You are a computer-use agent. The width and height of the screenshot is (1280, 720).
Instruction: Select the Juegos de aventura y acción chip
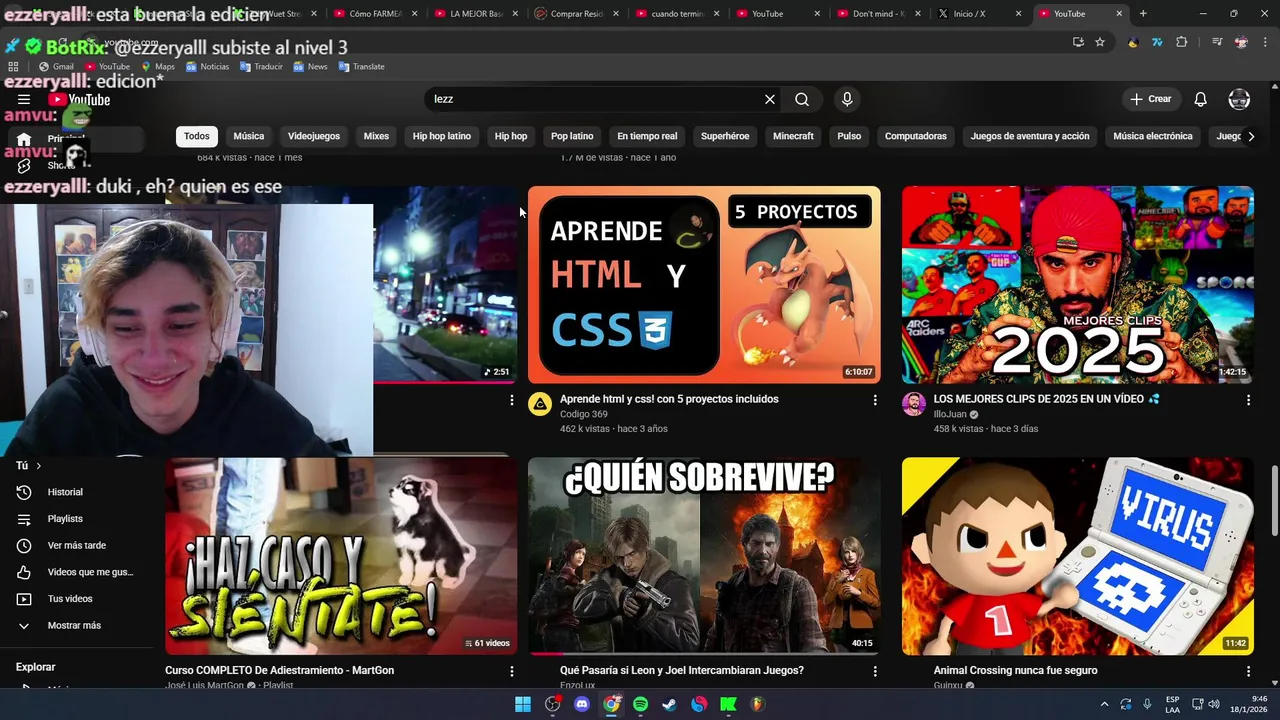point(1030,136)
